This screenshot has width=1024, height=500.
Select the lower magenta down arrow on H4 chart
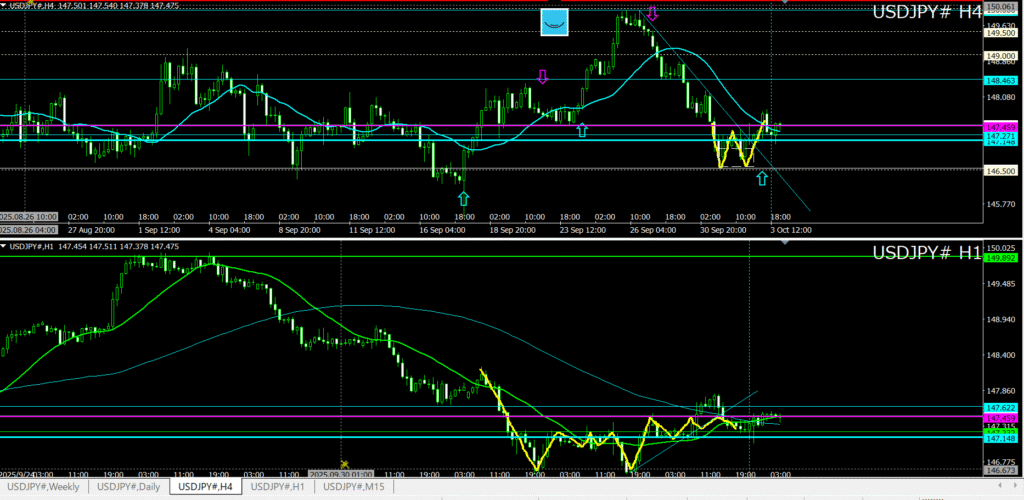(543, 77)
